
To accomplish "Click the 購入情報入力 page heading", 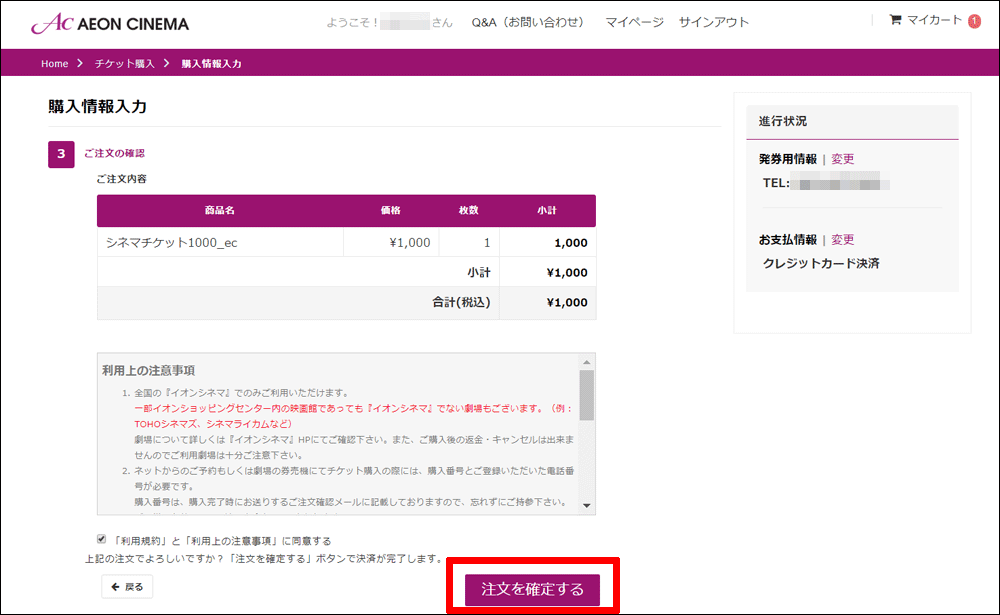I will tap(98, 107).
